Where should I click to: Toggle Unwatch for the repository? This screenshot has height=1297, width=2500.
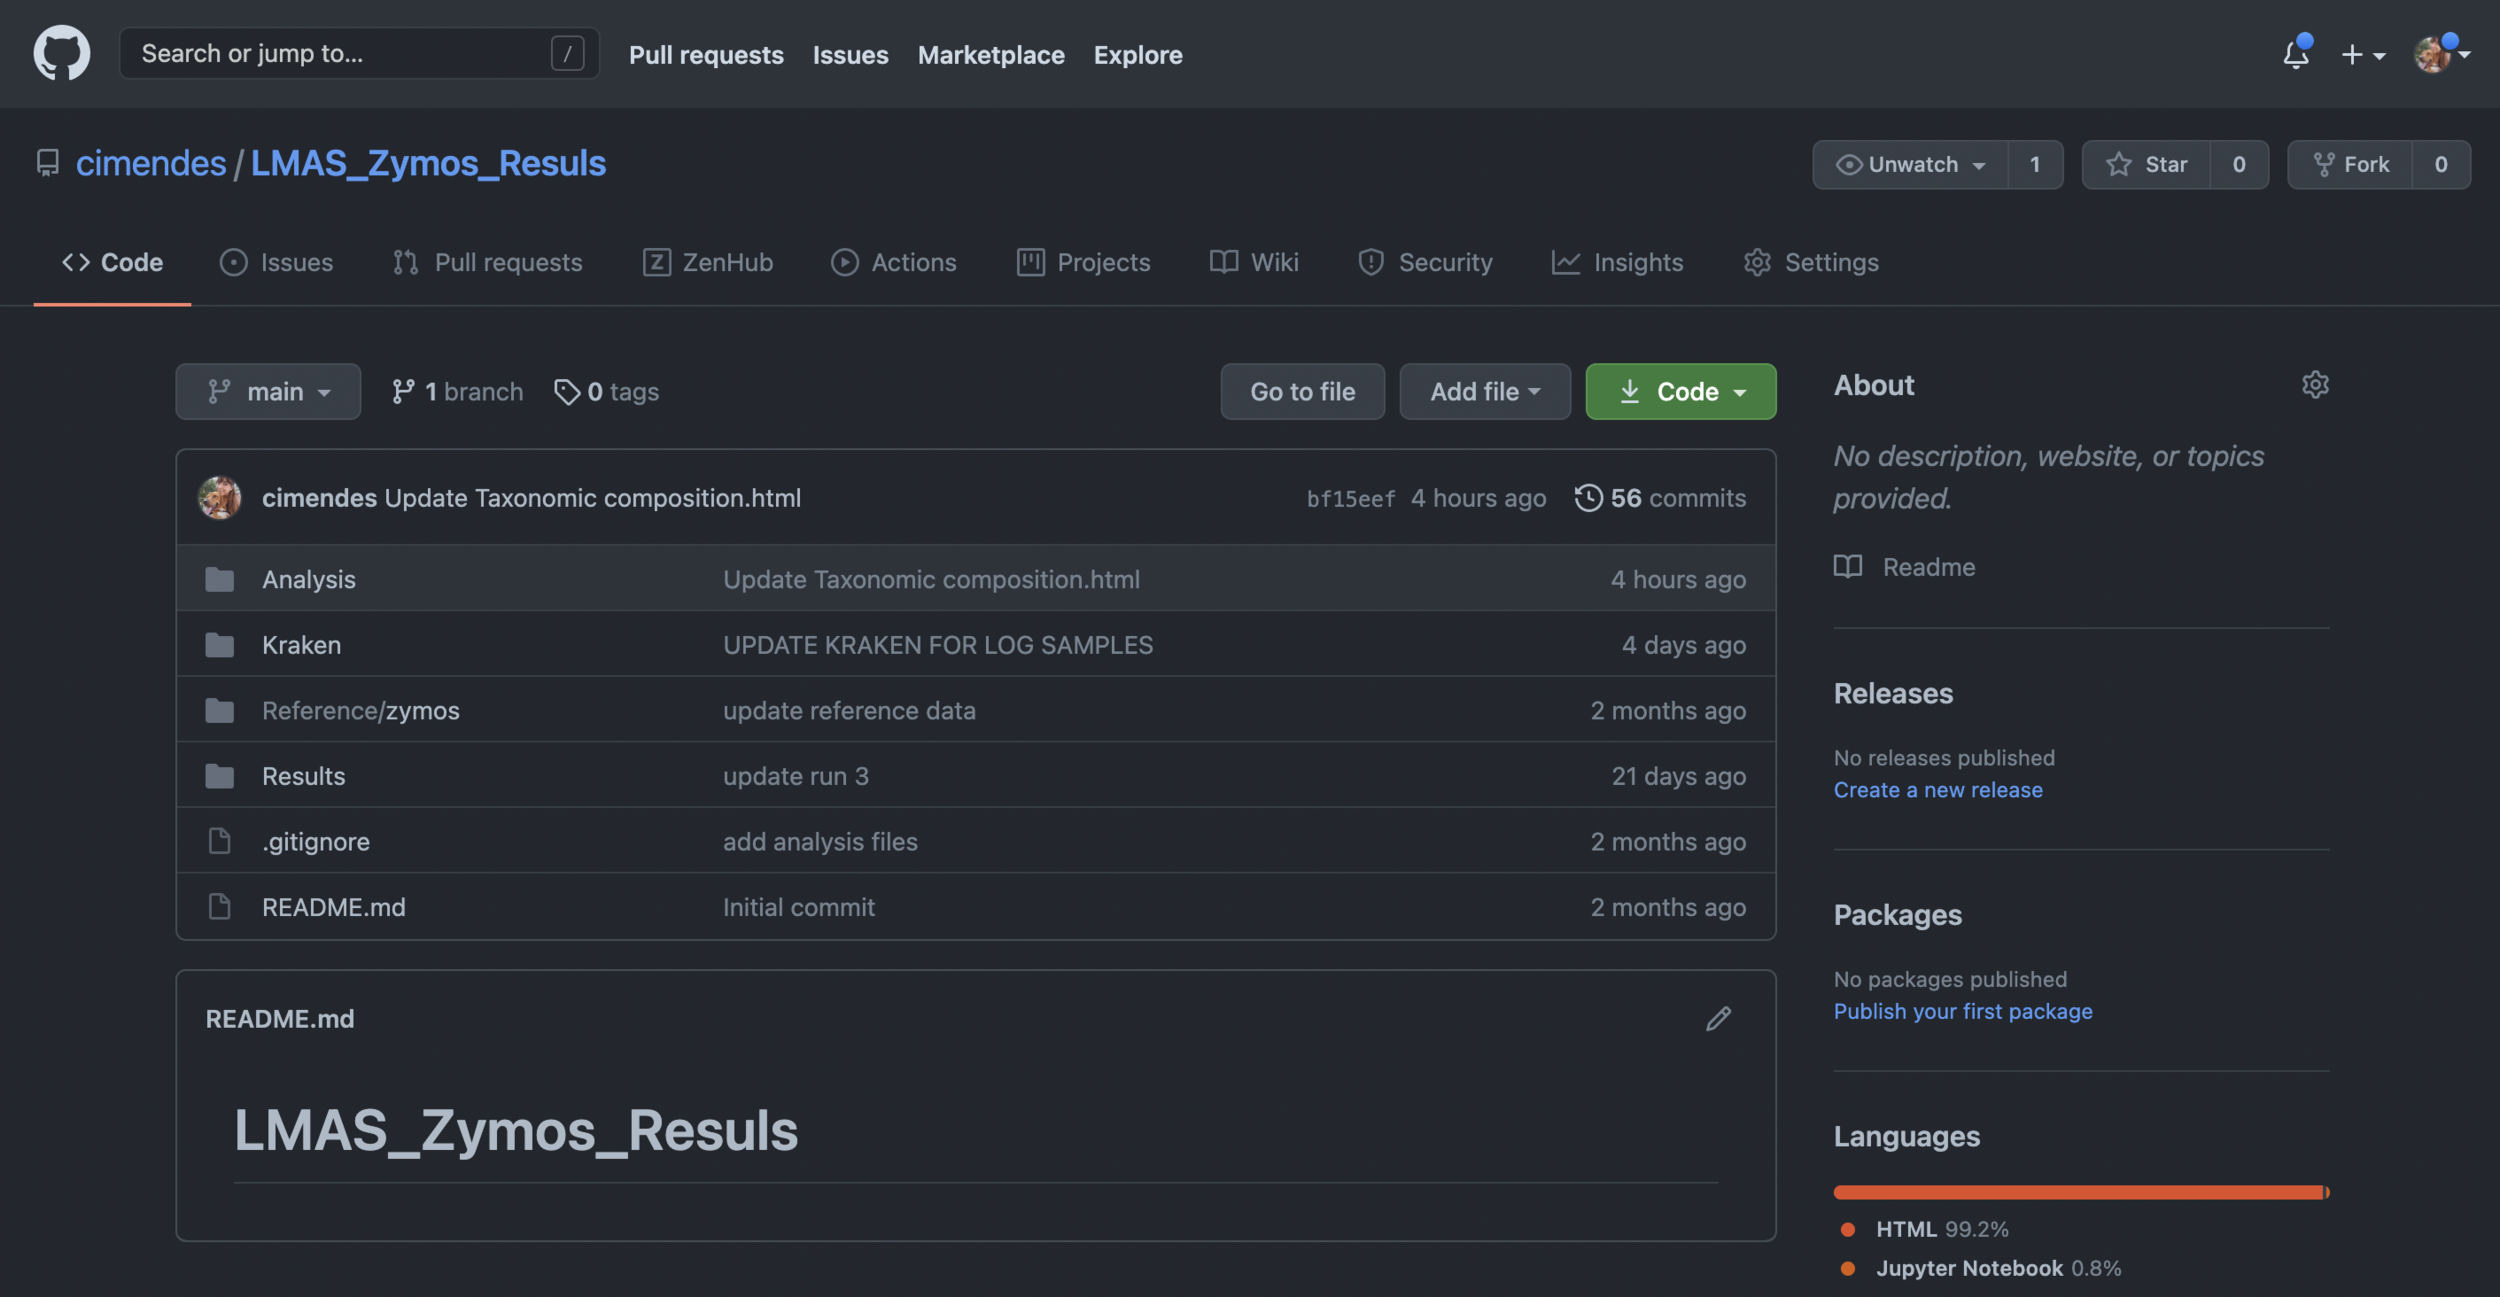[x=1910, y=164]
